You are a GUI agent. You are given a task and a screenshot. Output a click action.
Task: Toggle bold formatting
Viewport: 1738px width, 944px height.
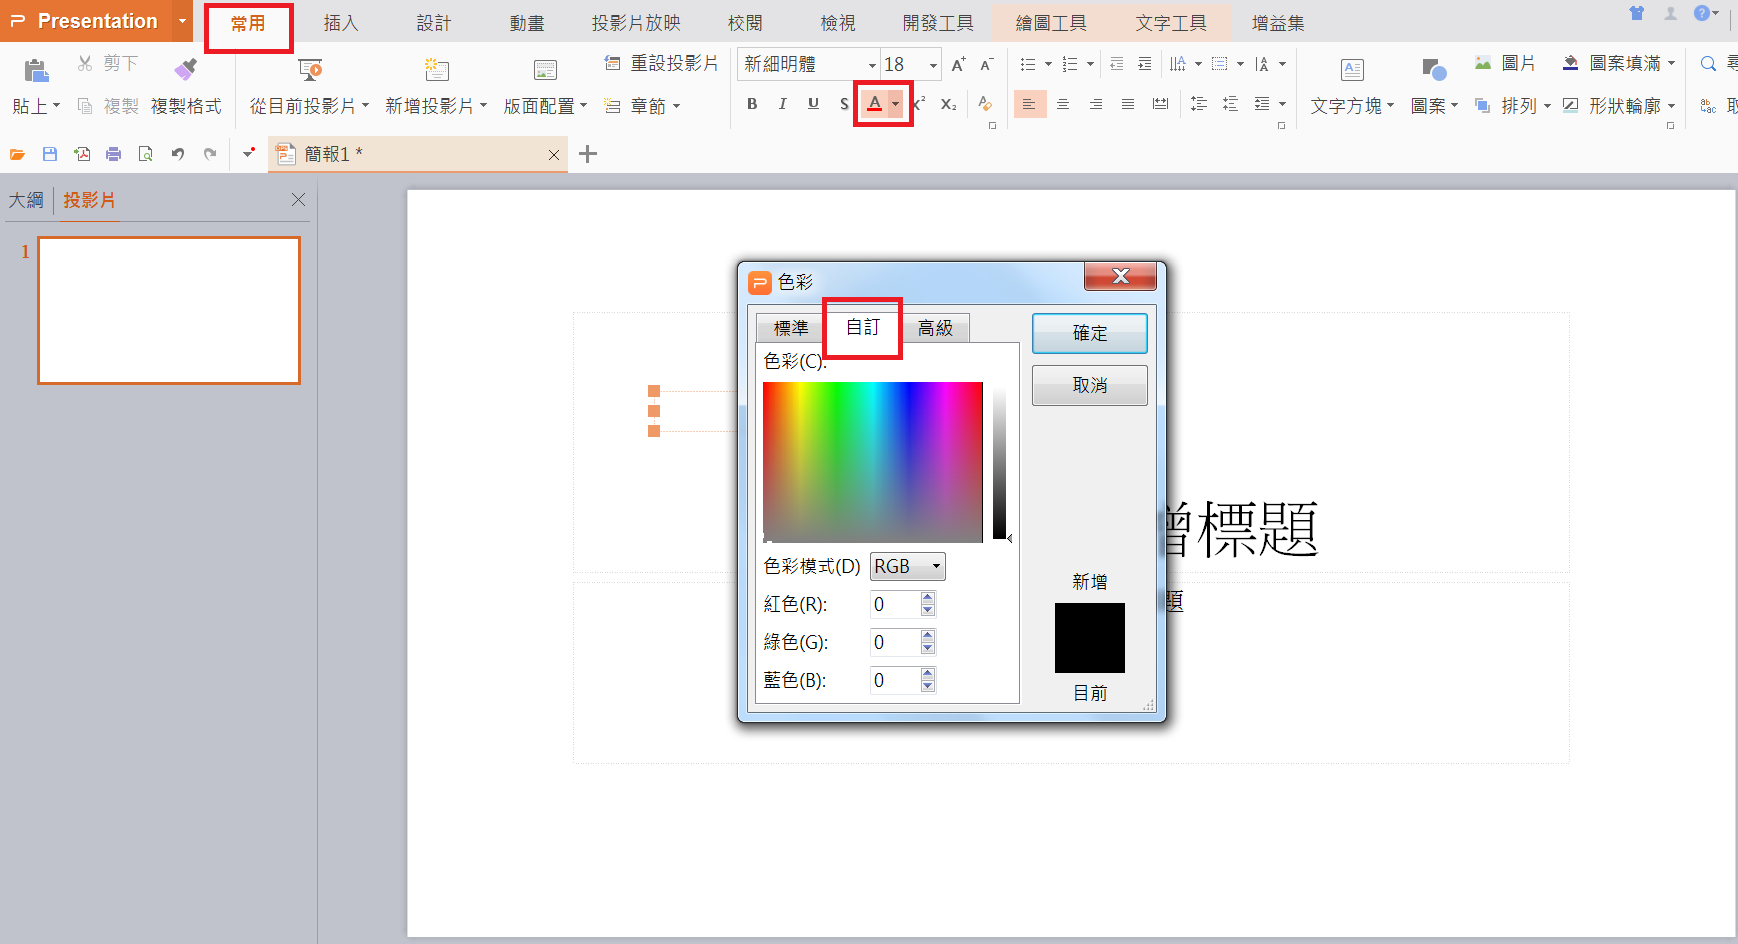(x=752, y=104)
